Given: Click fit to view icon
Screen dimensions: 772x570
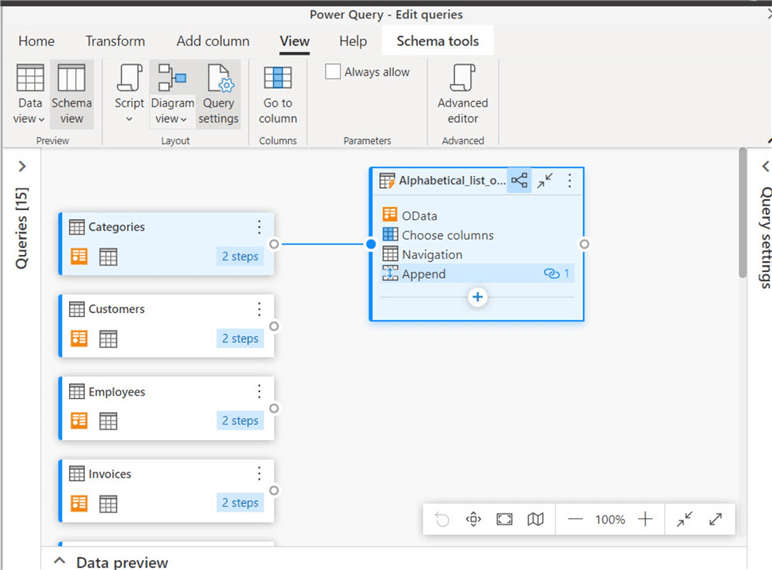Looking at the screenshot, I should [x=504, y=519].
